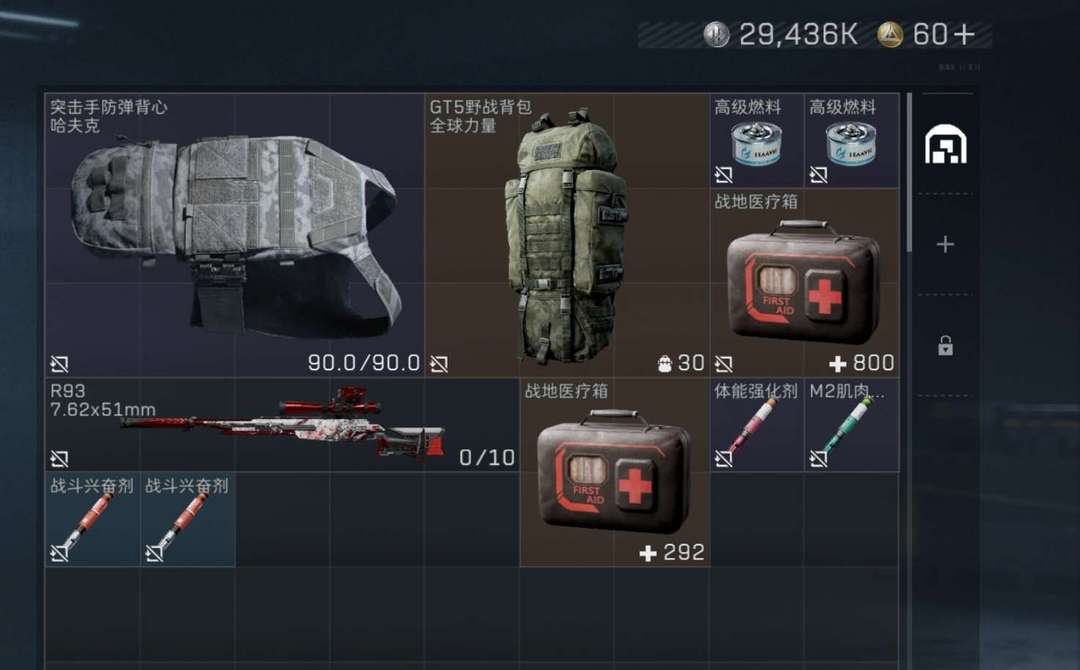The height and width of the screenshot is (670, 1080).
Task: Click the silver currency coin icon
Action: (x=716, y=34)
